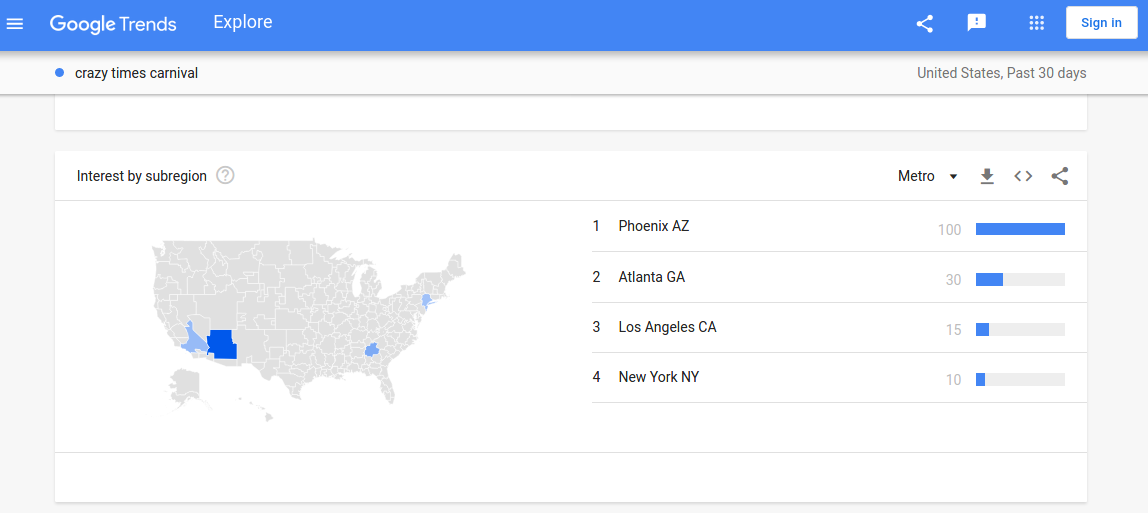Open the Google Trends logo link
The width and height of the screenshot is (1148, 513).
(x=113, y=23)
